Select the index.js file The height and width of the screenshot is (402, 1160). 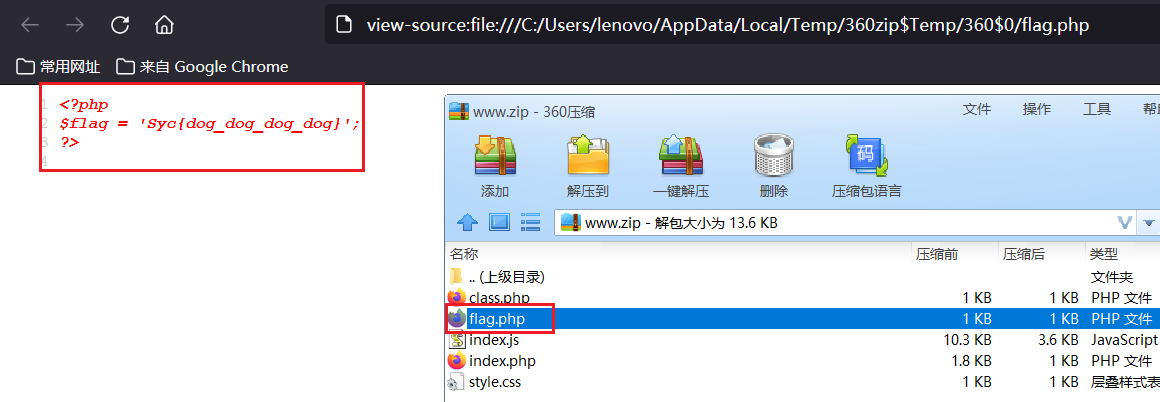(x=803, y=340)
